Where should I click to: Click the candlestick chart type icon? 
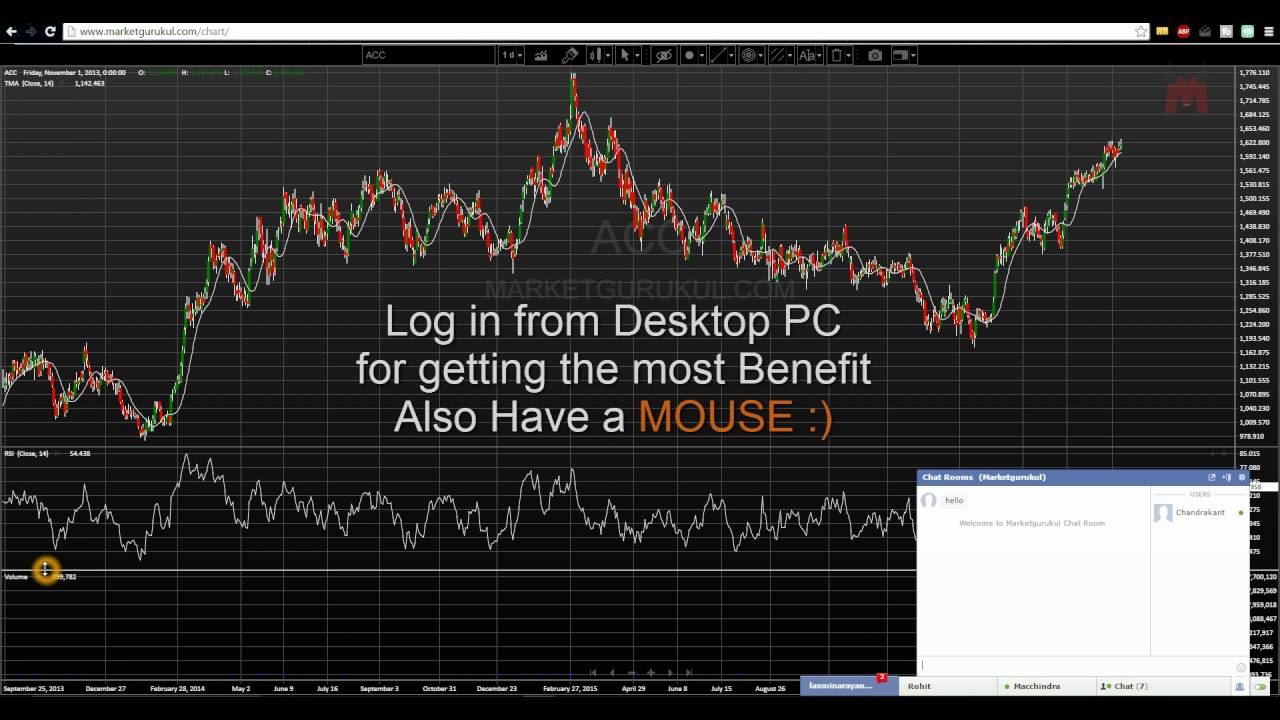(596, 55)
